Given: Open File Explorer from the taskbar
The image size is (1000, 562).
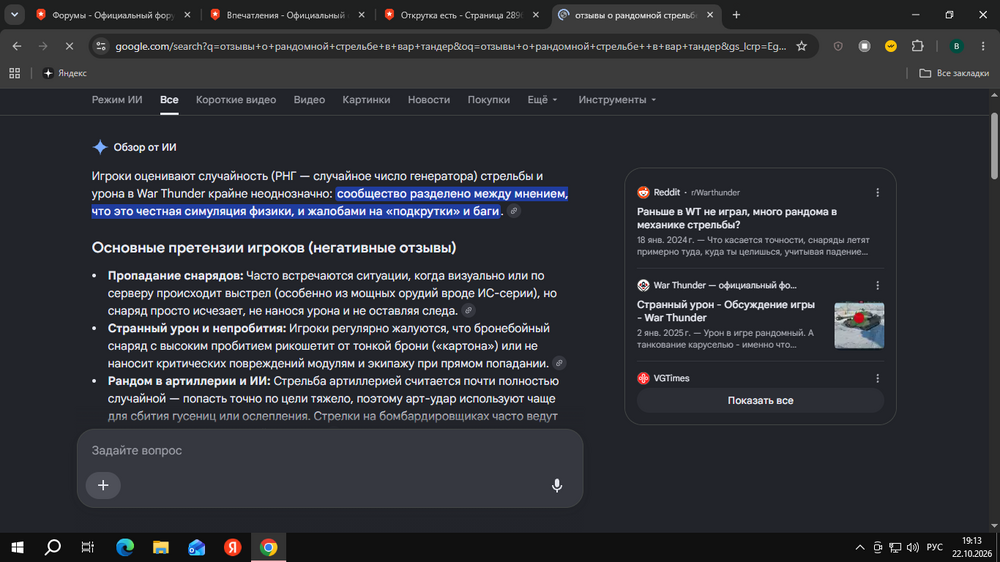Looking at the screenshot, I should (x=161, y=547).
